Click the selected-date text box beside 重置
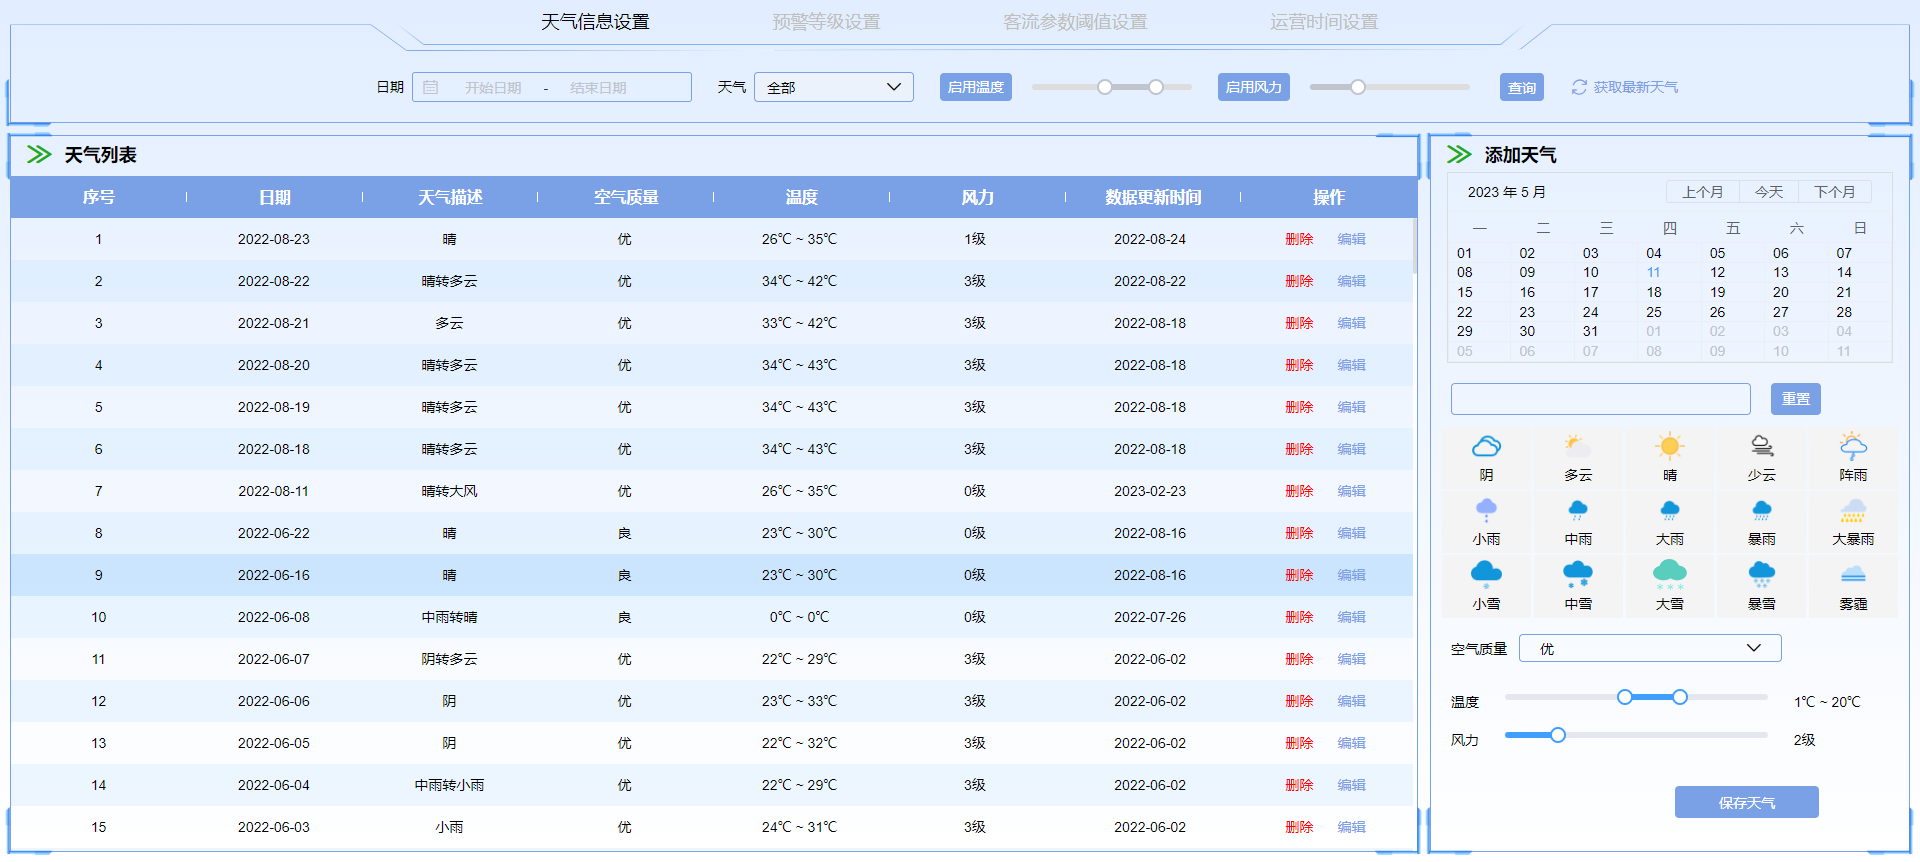 [x=1600, y=399]
